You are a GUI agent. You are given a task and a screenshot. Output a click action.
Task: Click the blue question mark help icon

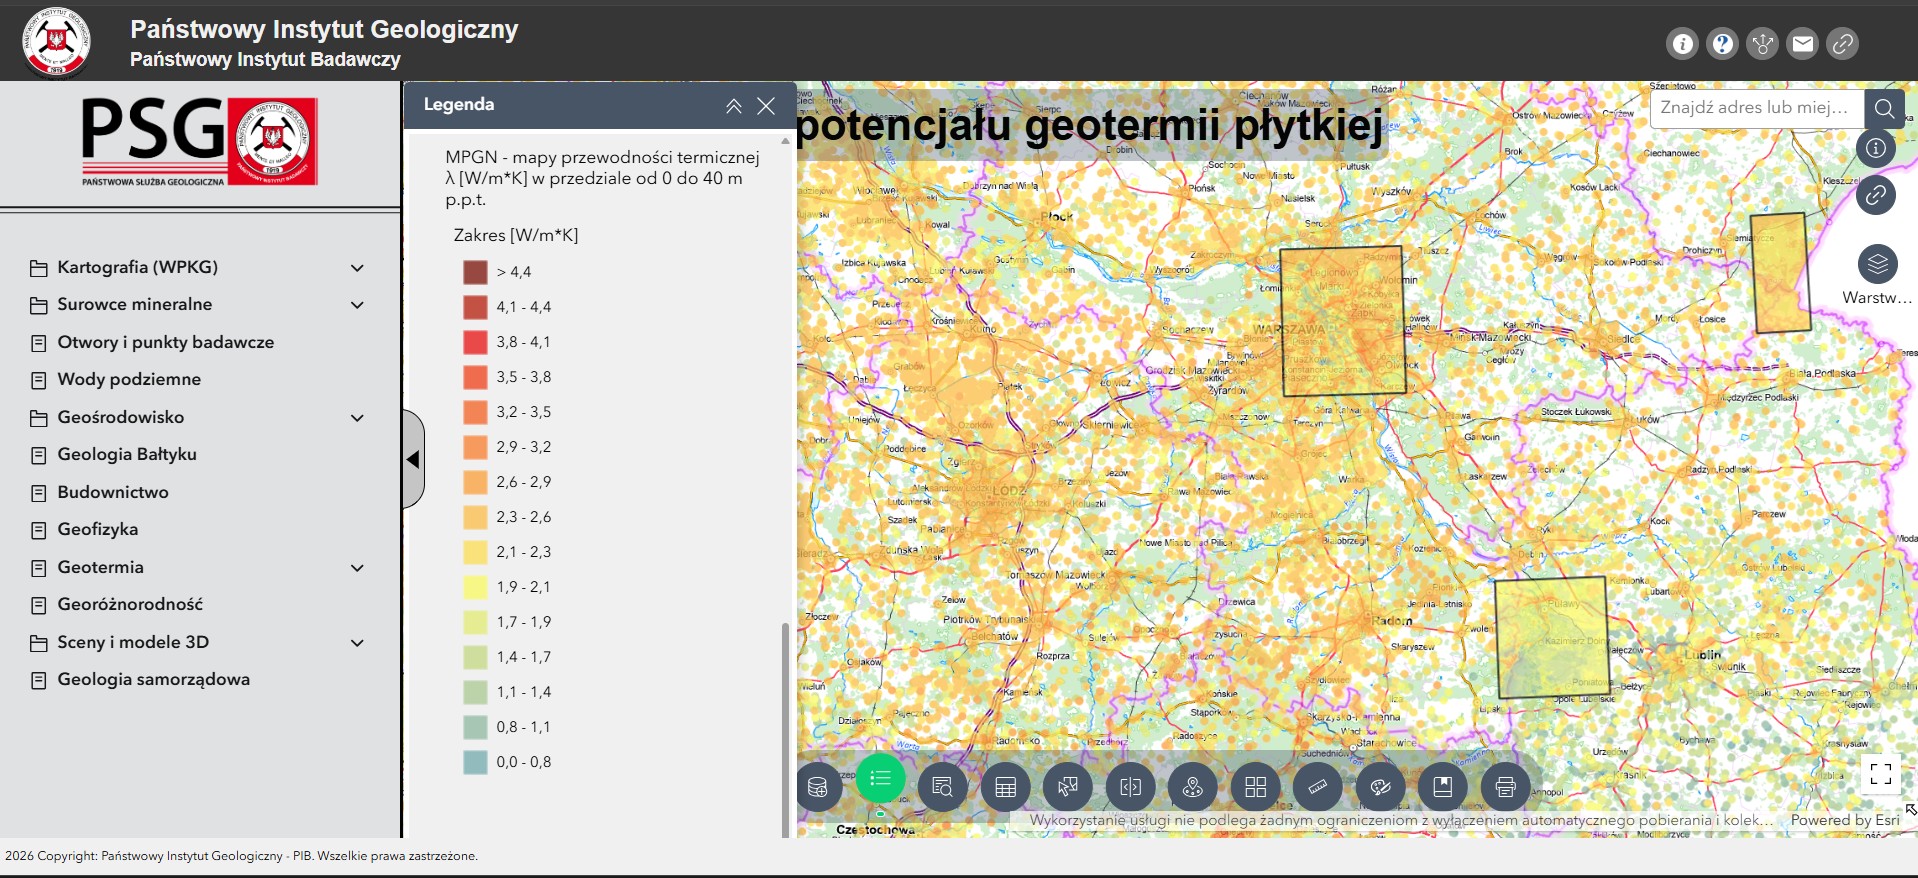[1723, 44]
